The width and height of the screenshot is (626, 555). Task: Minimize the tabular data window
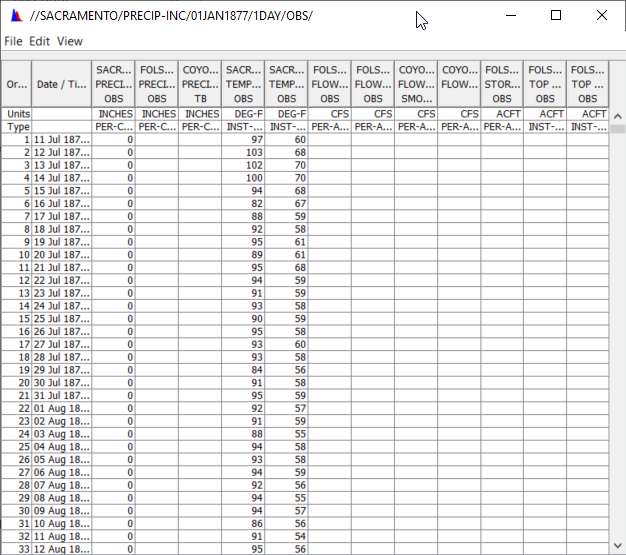point(509,16)
